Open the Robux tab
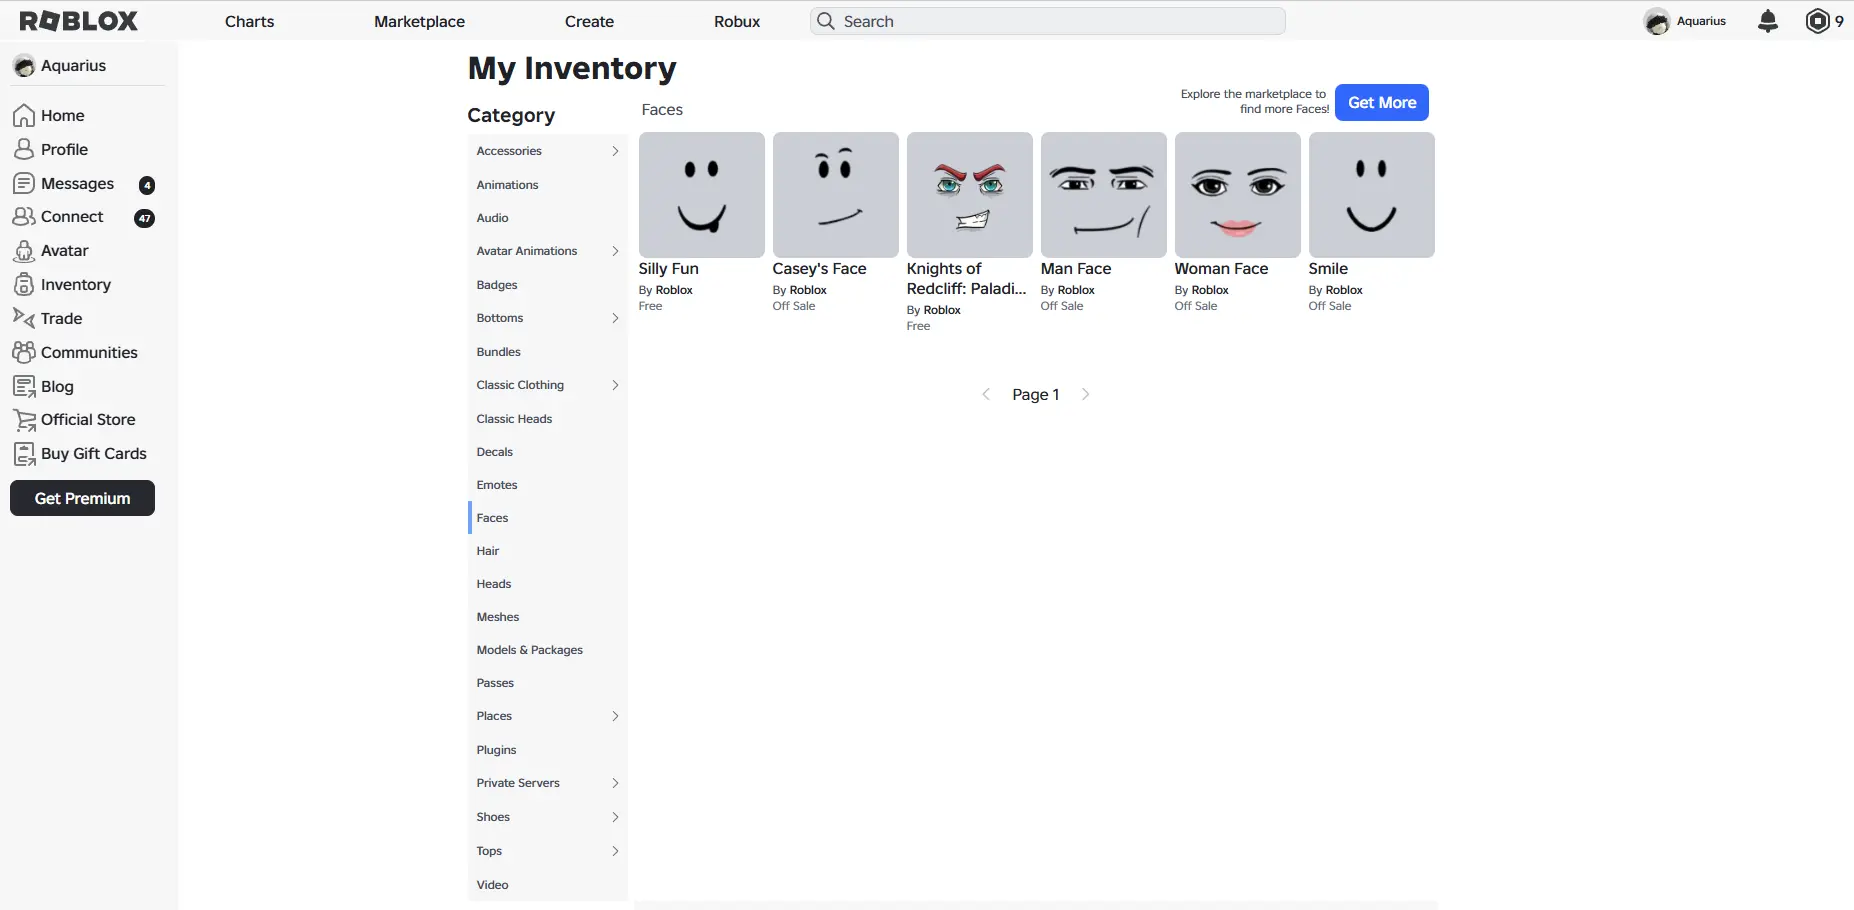The image size is (1854, 910). [x=737, y=21]
